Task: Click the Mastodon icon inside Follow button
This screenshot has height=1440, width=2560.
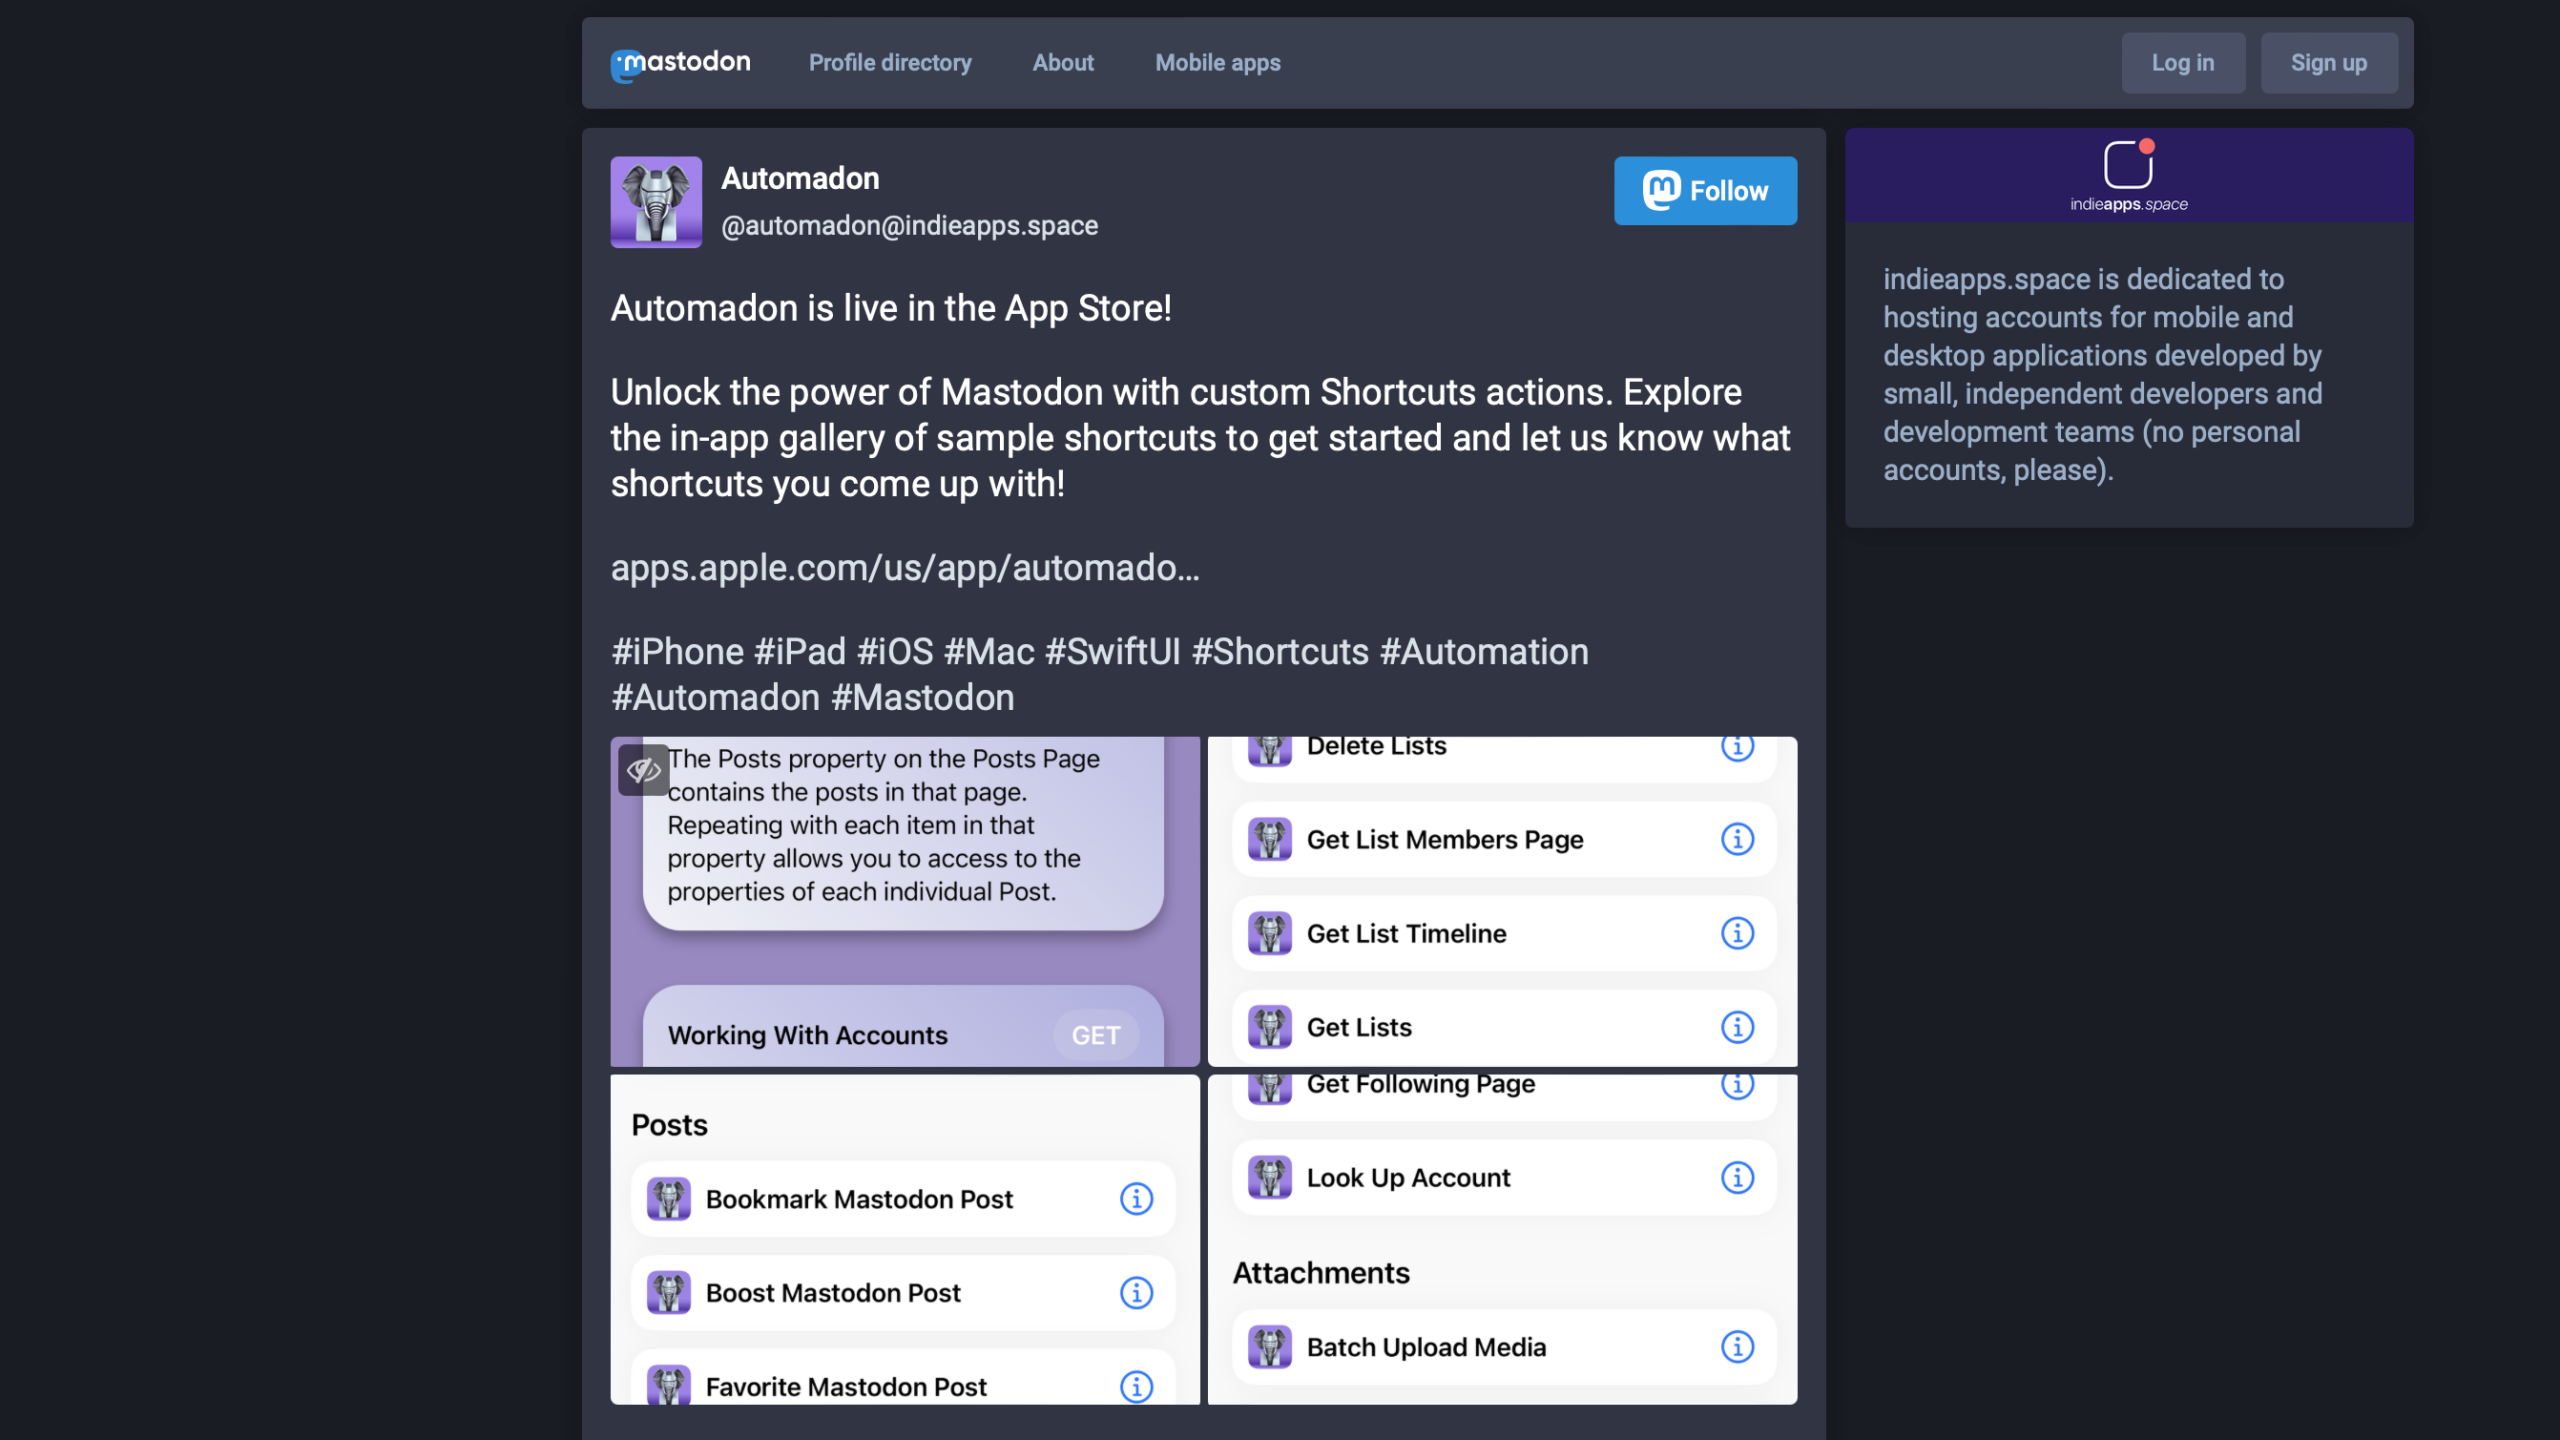Action: (1661, 190)
